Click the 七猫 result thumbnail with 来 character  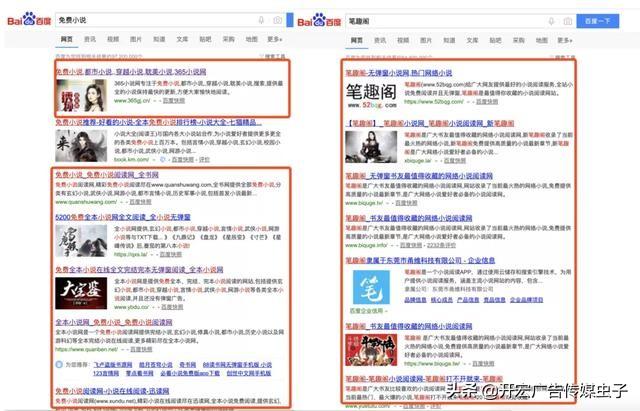point(81,146)
